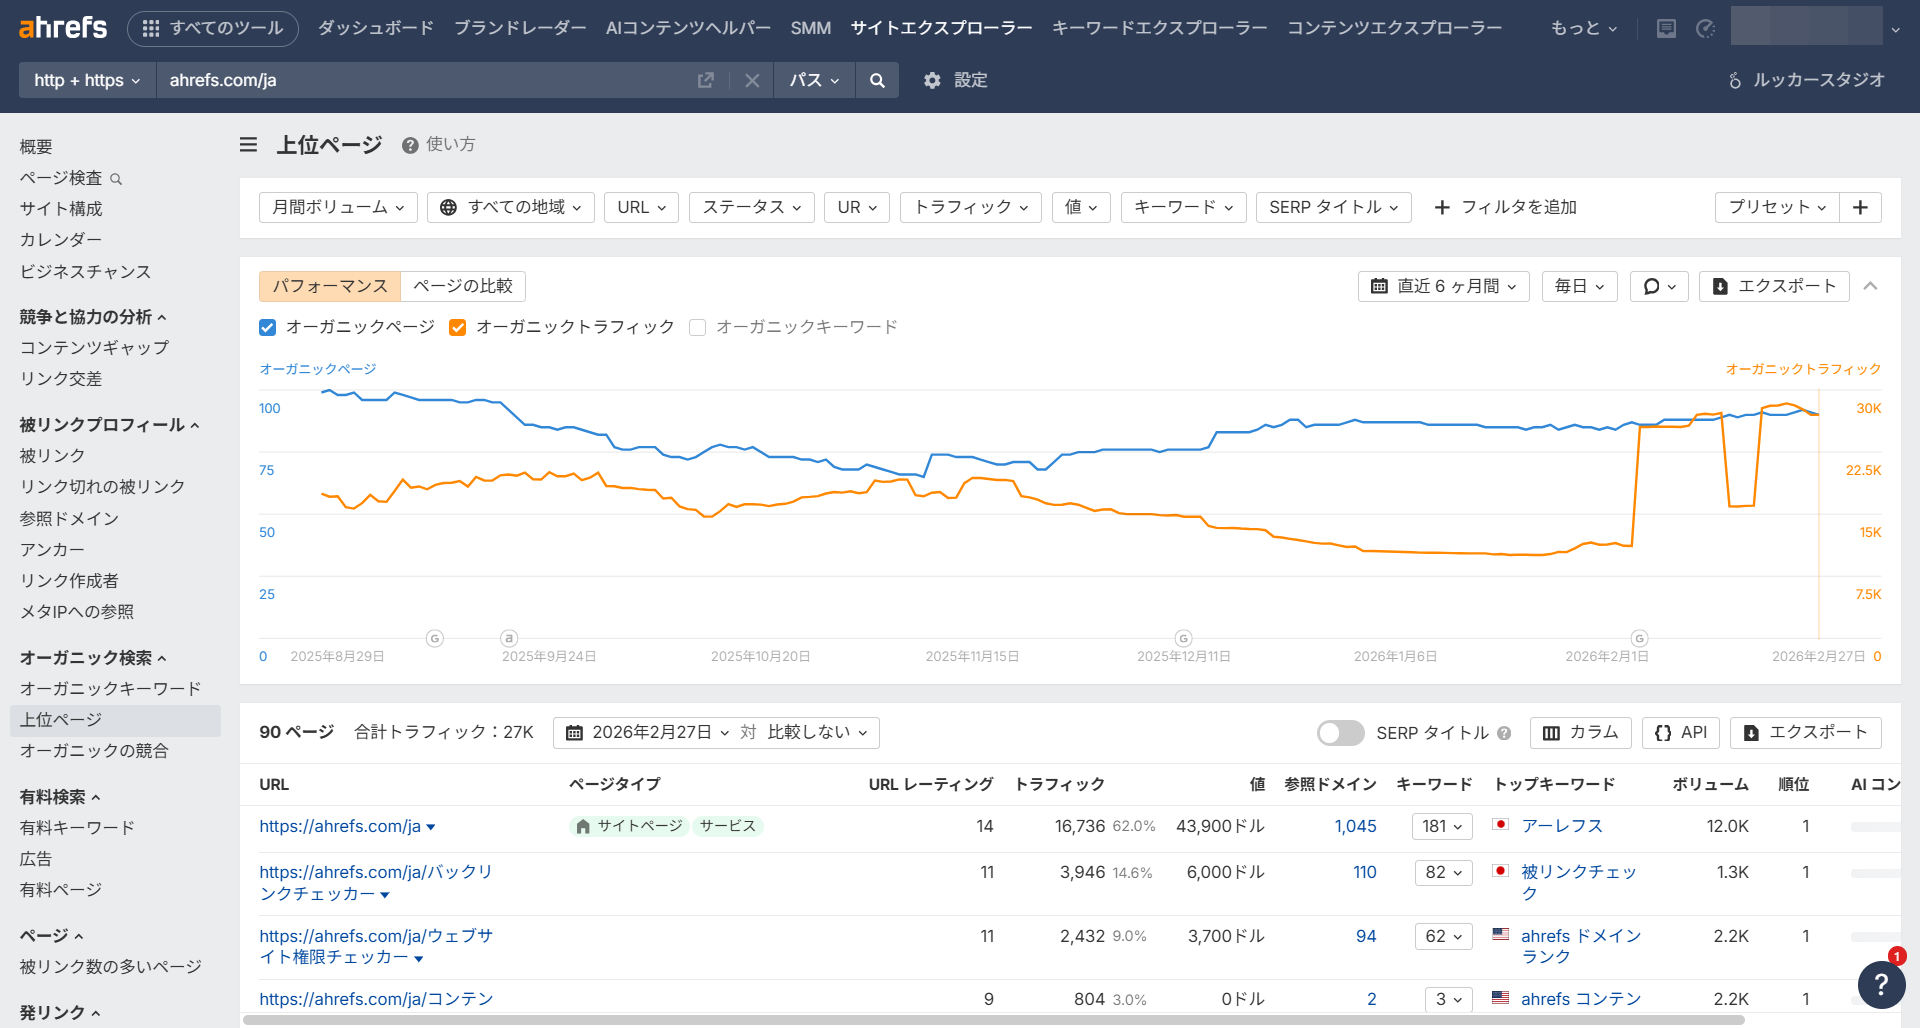The image size is (1920, 1028).
Task: Click the search magnifier icon in the URL bar
Action: click(x=877, y=80)
